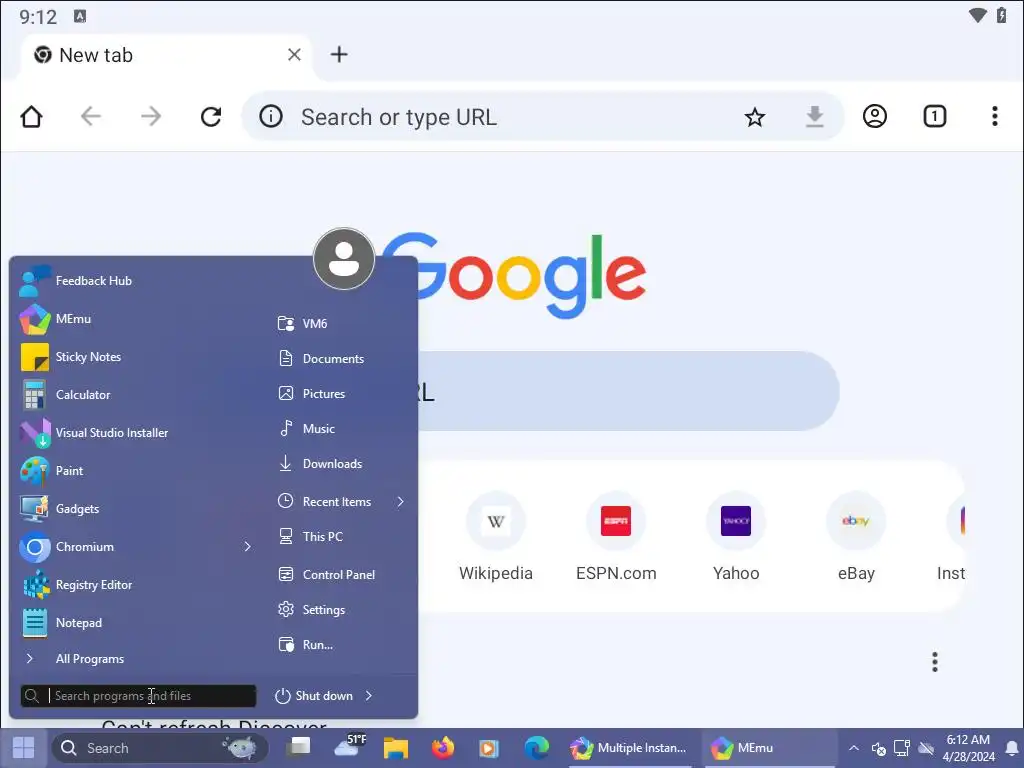This screenshot has width=1024, height=768.
Task: Open page info icon in address bar
Action: click(x=271, y=117)
